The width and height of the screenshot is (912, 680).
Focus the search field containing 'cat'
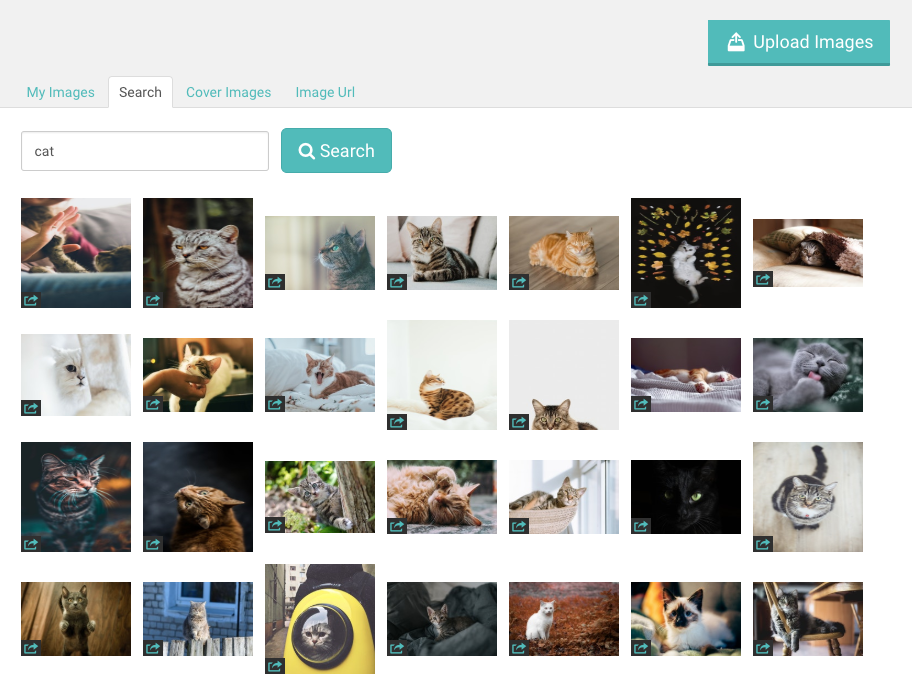[145, 151]
